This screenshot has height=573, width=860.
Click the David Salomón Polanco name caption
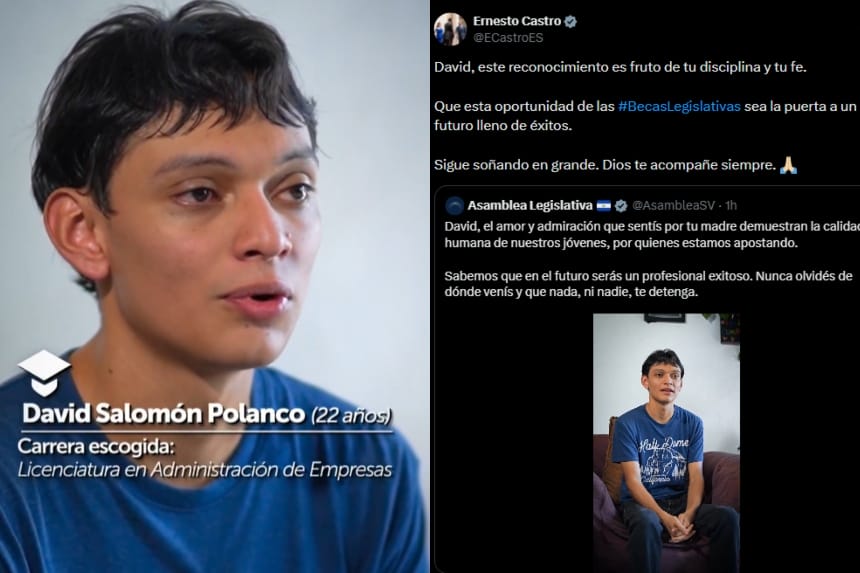point(163,414)
